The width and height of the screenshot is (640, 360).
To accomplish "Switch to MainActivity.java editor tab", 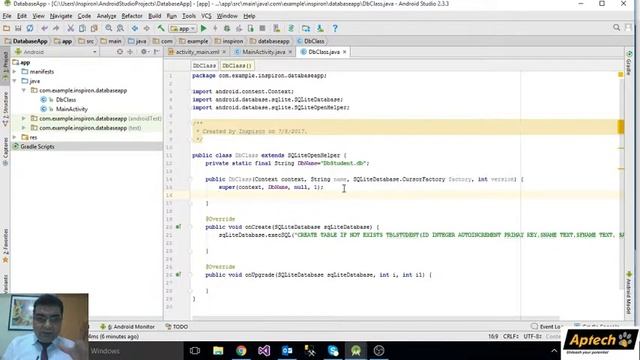I will (x=264, y=52).
